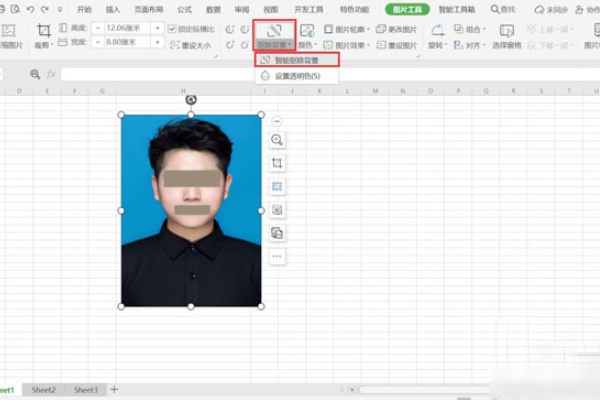This screenshot has width=600, height=400.
Task: Add a new sheet with plus button
Action: (114, 390)
